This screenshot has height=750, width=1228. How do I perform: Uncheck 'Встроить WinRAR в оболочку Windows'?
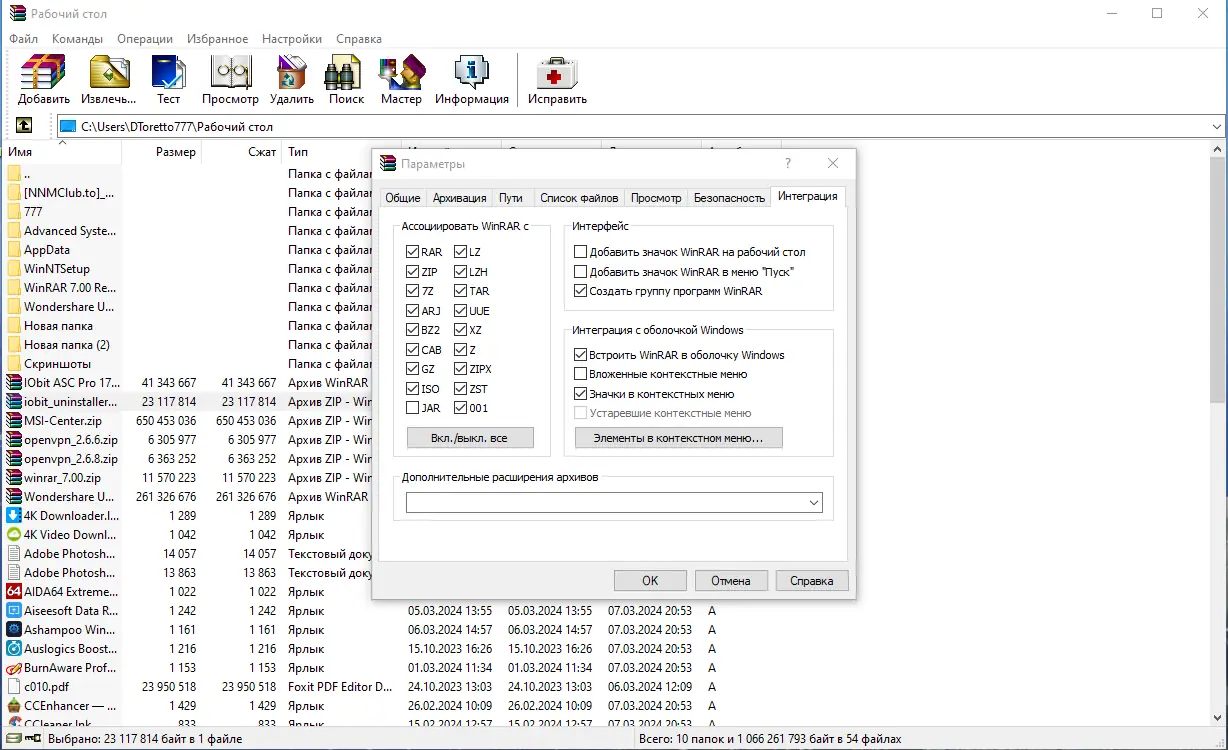[581, 355]
